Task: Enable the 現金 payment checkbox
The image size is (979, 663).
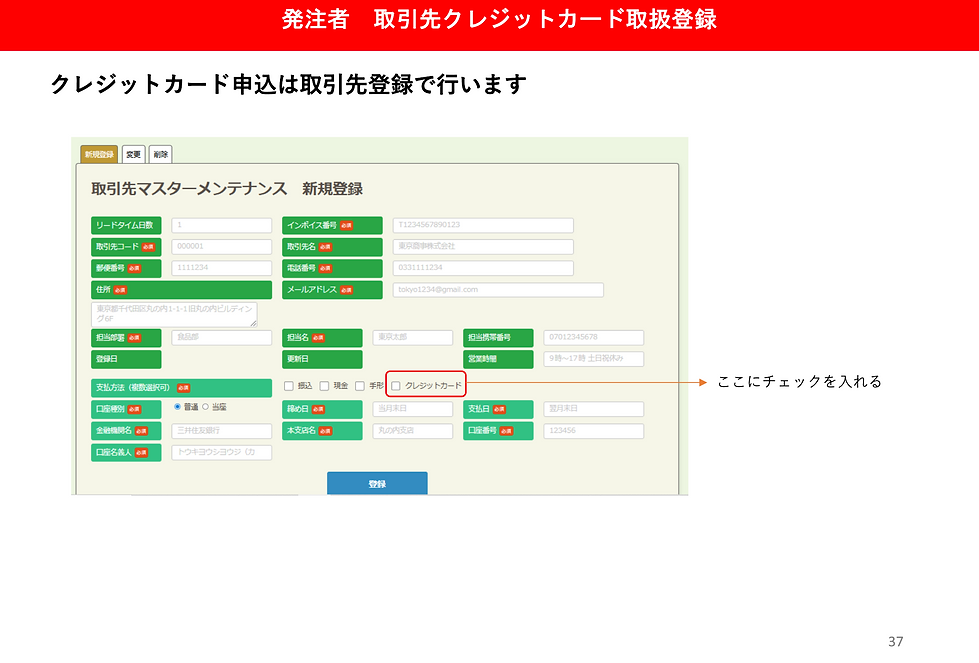Action: click(x=324, y=386)
